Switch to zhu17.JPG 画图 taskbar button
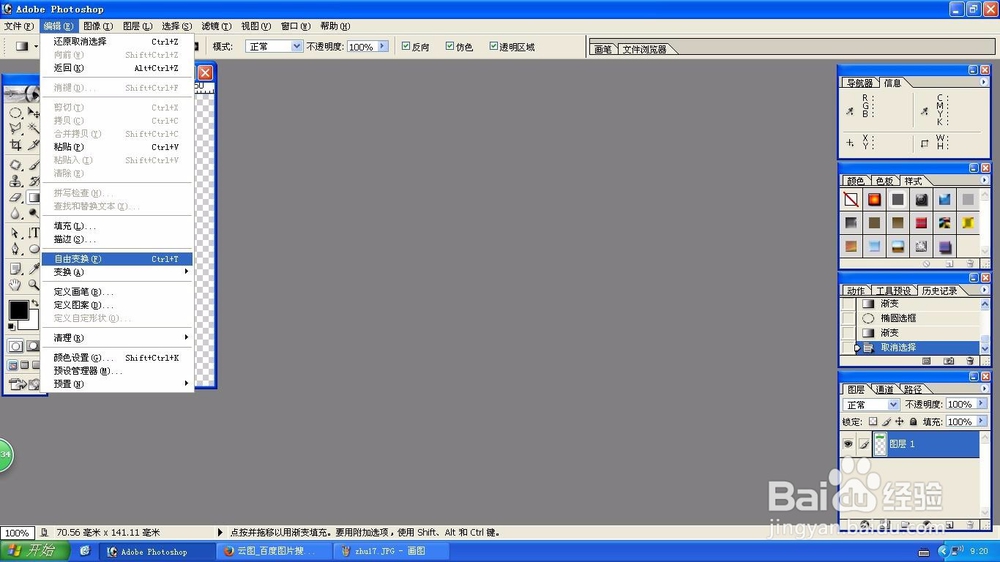 [391, 551]
